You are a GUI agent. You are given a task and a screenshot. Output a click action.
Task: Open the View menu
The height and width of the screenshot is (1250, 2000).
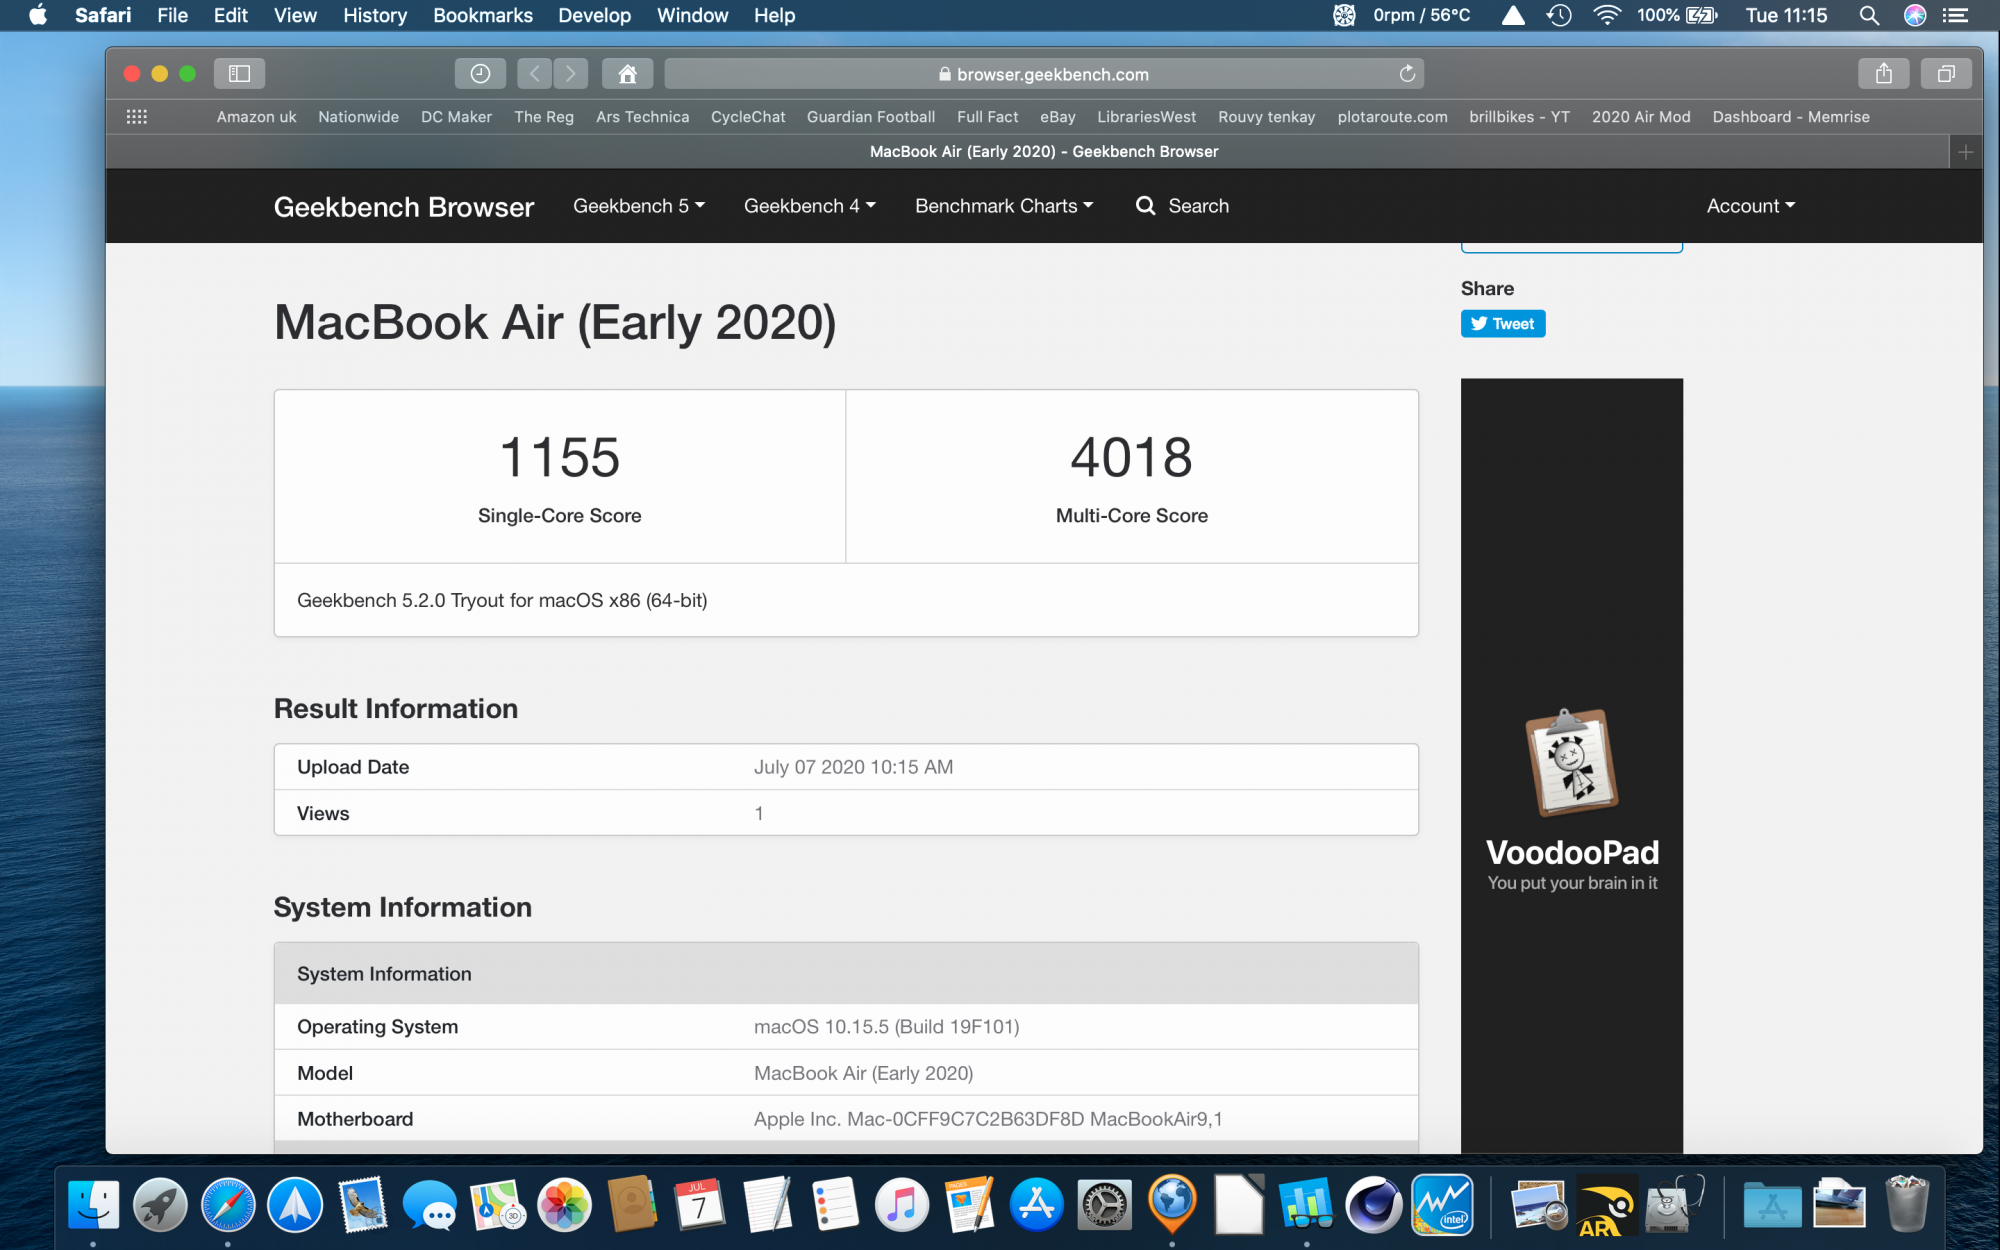pyautogui.click(x=295, y=15)
